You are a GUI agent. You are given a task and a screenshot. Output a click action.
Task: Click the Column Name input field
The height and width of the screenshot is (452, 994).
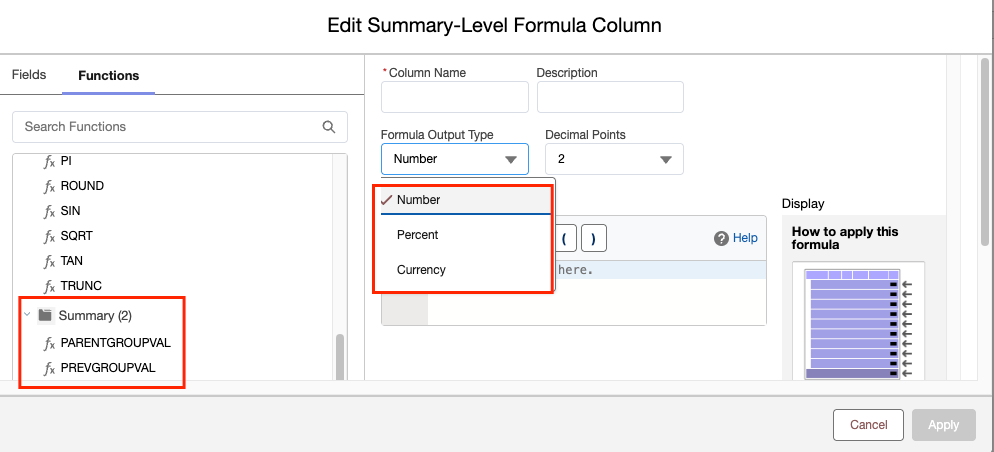pos(455,97)
